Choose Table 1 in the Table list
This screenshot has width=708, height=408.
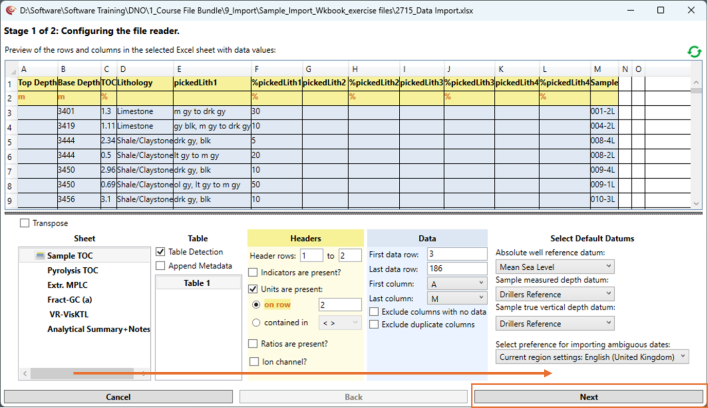(x=197, y=283)
